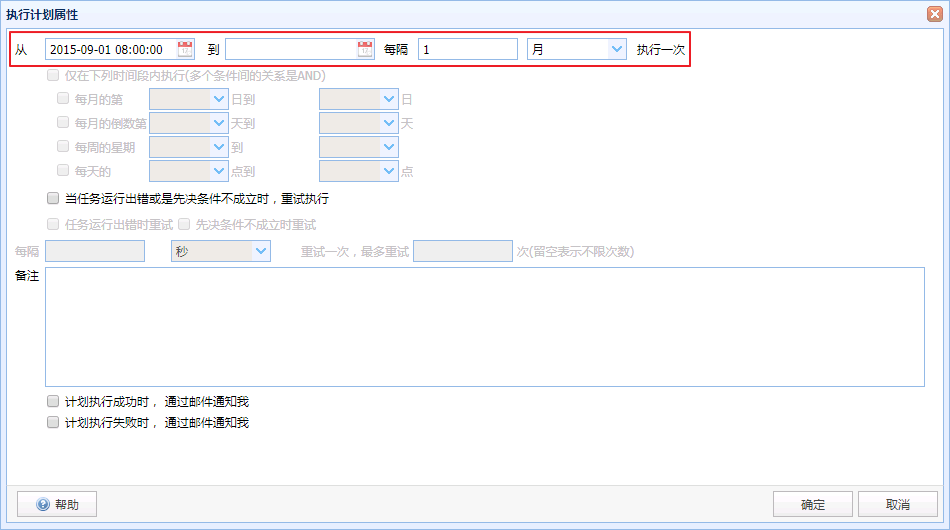Open 每月的倒数第 start day dropdown
Viewport: 950px width, 530px height.
[x=219, y=123]
